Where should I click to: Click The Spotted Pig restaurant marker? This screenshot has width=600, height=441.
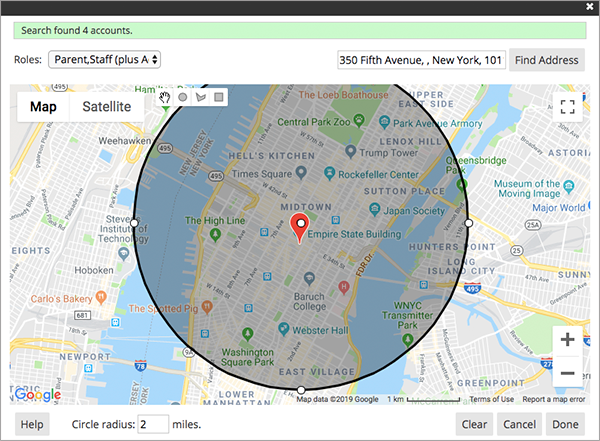point(207,307)
